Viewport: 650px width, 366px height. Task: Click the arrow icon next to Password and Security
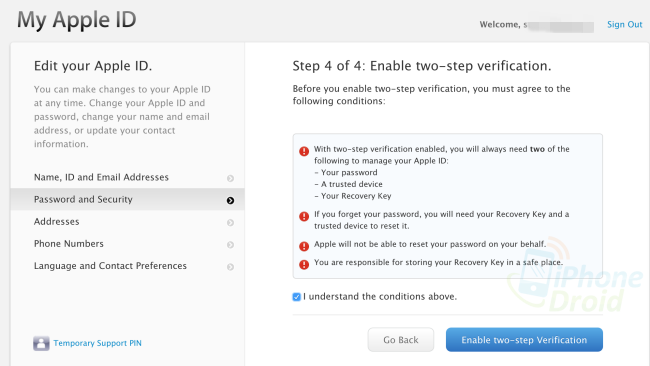(x=230, y=201)
